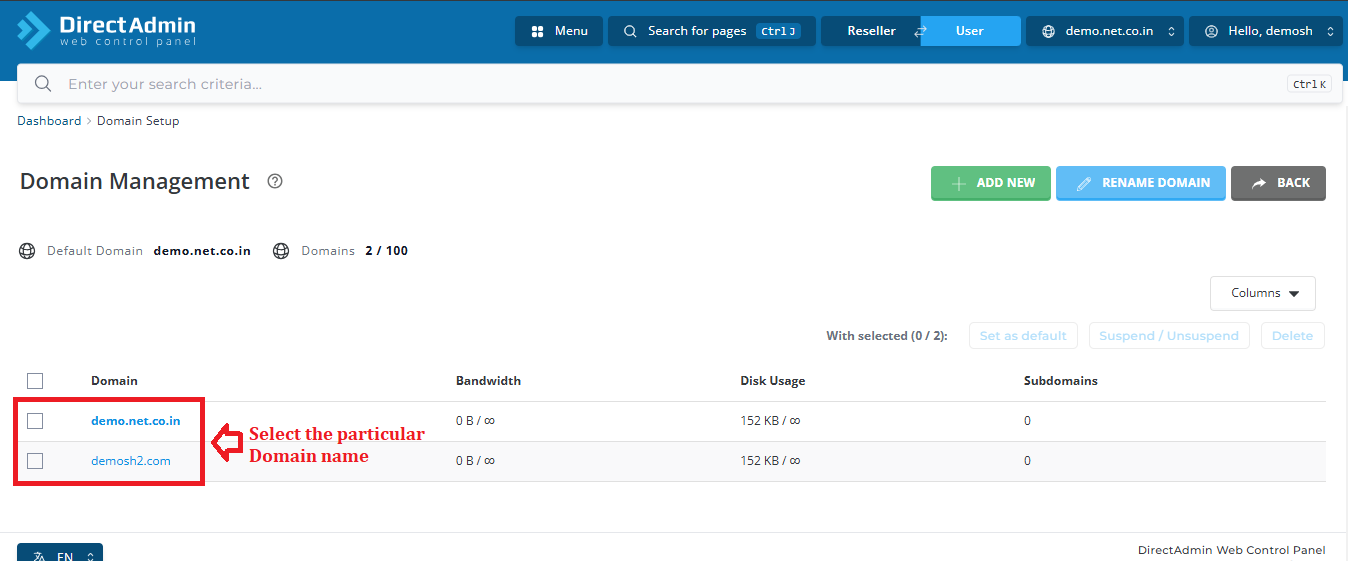
Task: Click the 2 / 100 domains count
Action: tap(386, 251)
